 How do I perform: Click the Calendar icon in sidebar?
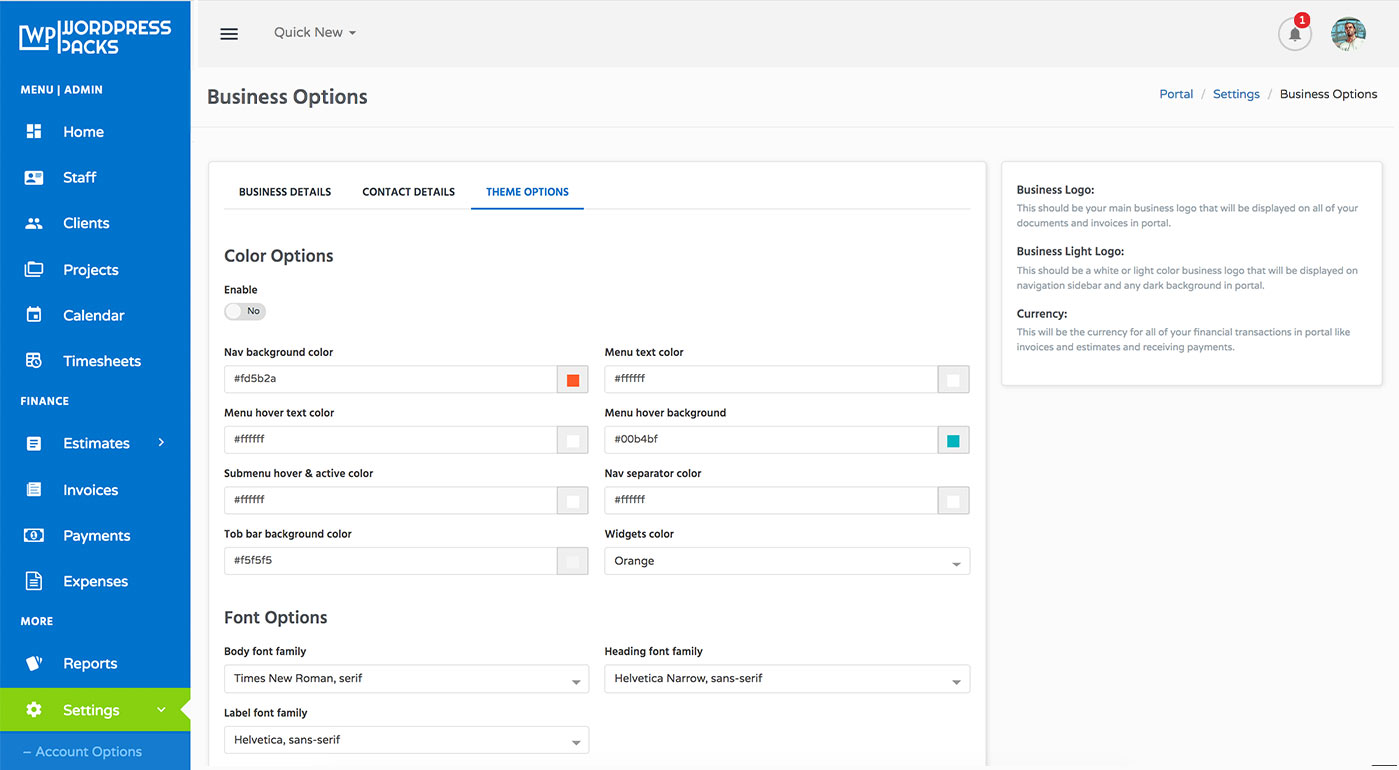pos(34,315)
